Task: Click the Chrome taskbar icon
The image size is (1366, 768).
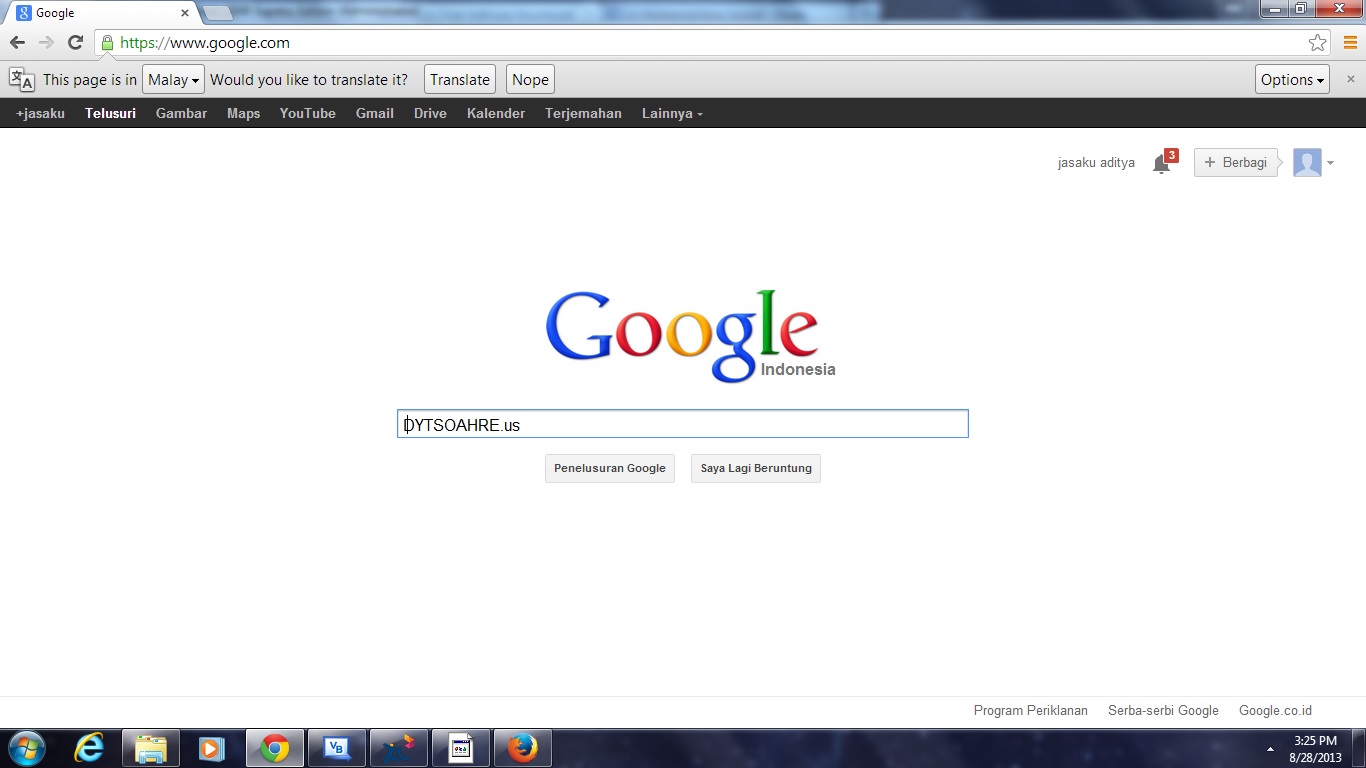Action: (x=275, y=748)
